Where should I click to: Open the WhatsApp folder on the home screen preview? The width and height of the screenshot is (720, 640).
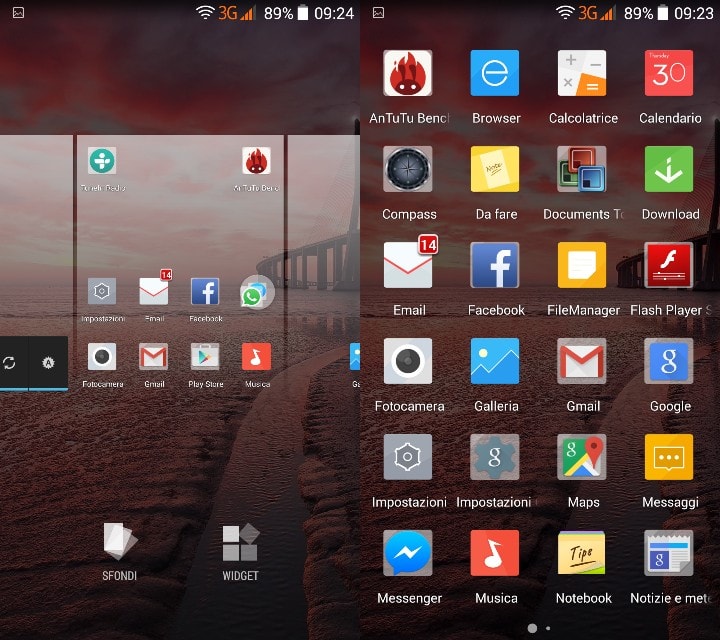click(x=256, y=292)
